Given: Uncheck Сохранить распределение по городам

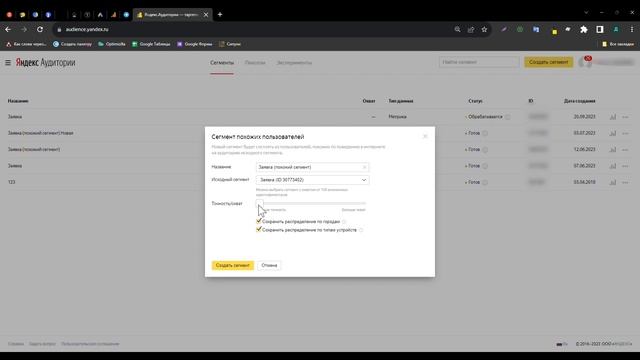Looking at the screenshot, I should tap(259, 221).
